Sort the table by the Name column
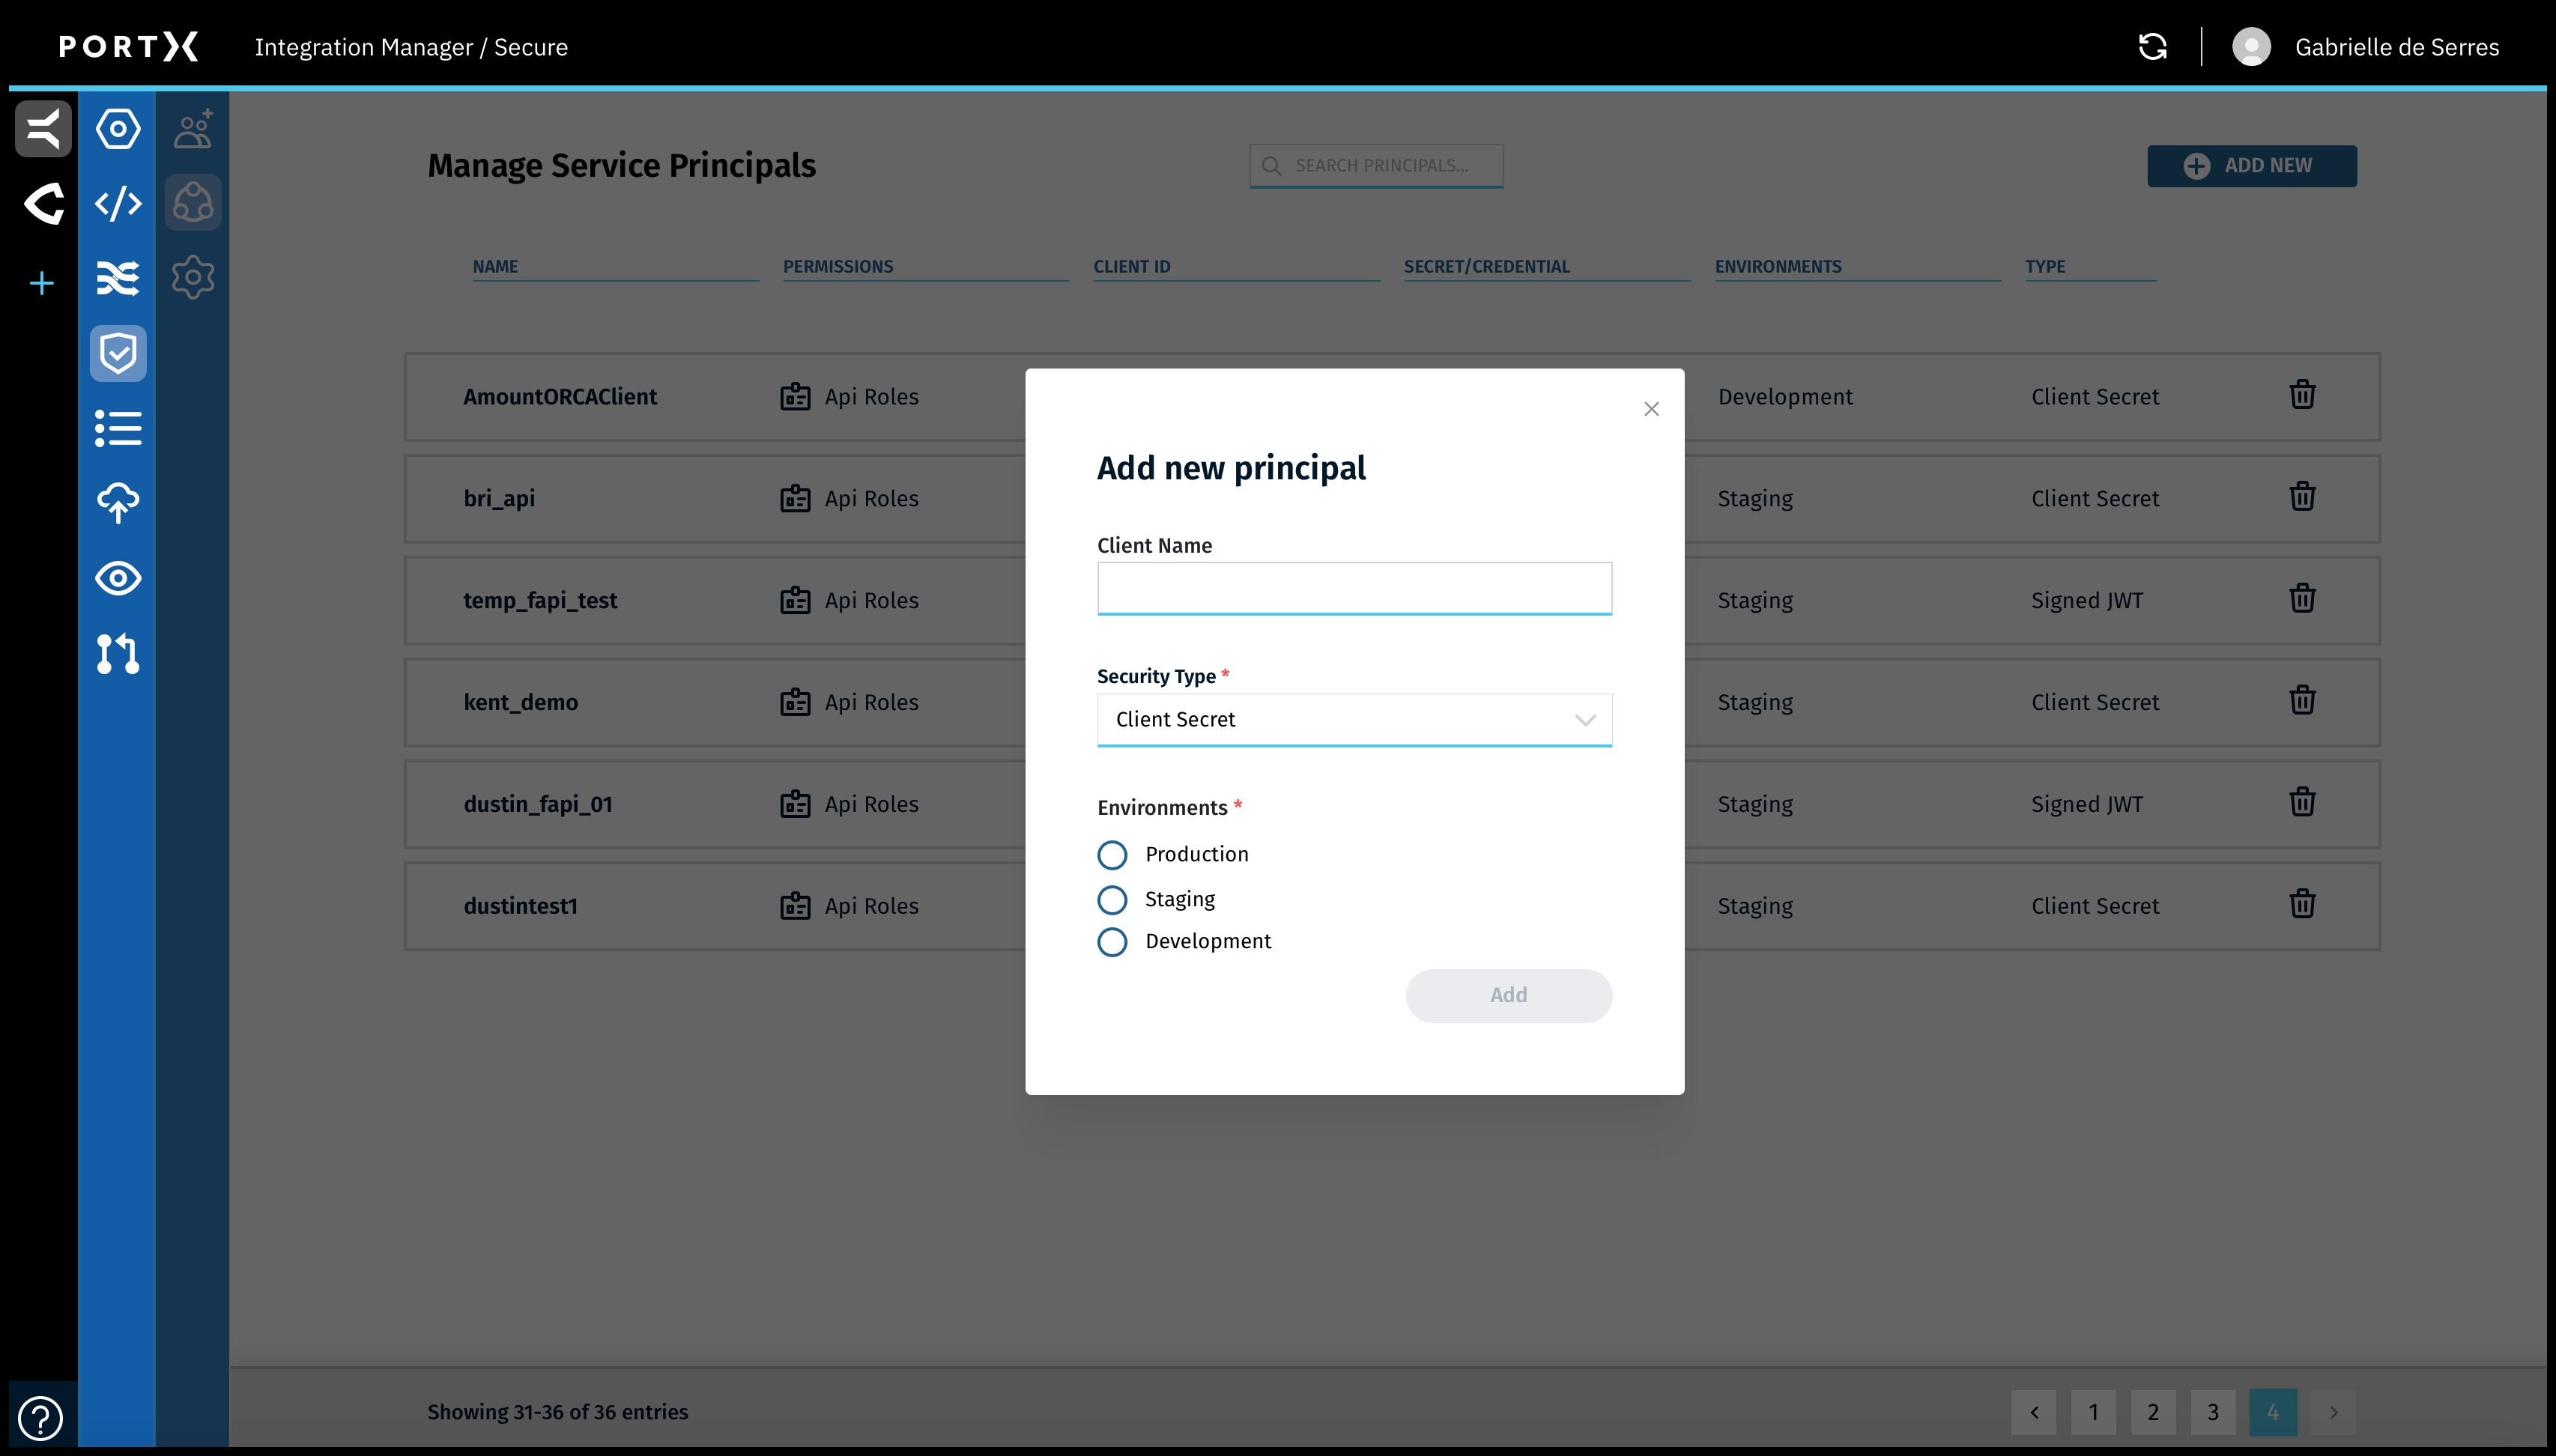This screenshot has width=2556, height=1456. tap(494, 266)
